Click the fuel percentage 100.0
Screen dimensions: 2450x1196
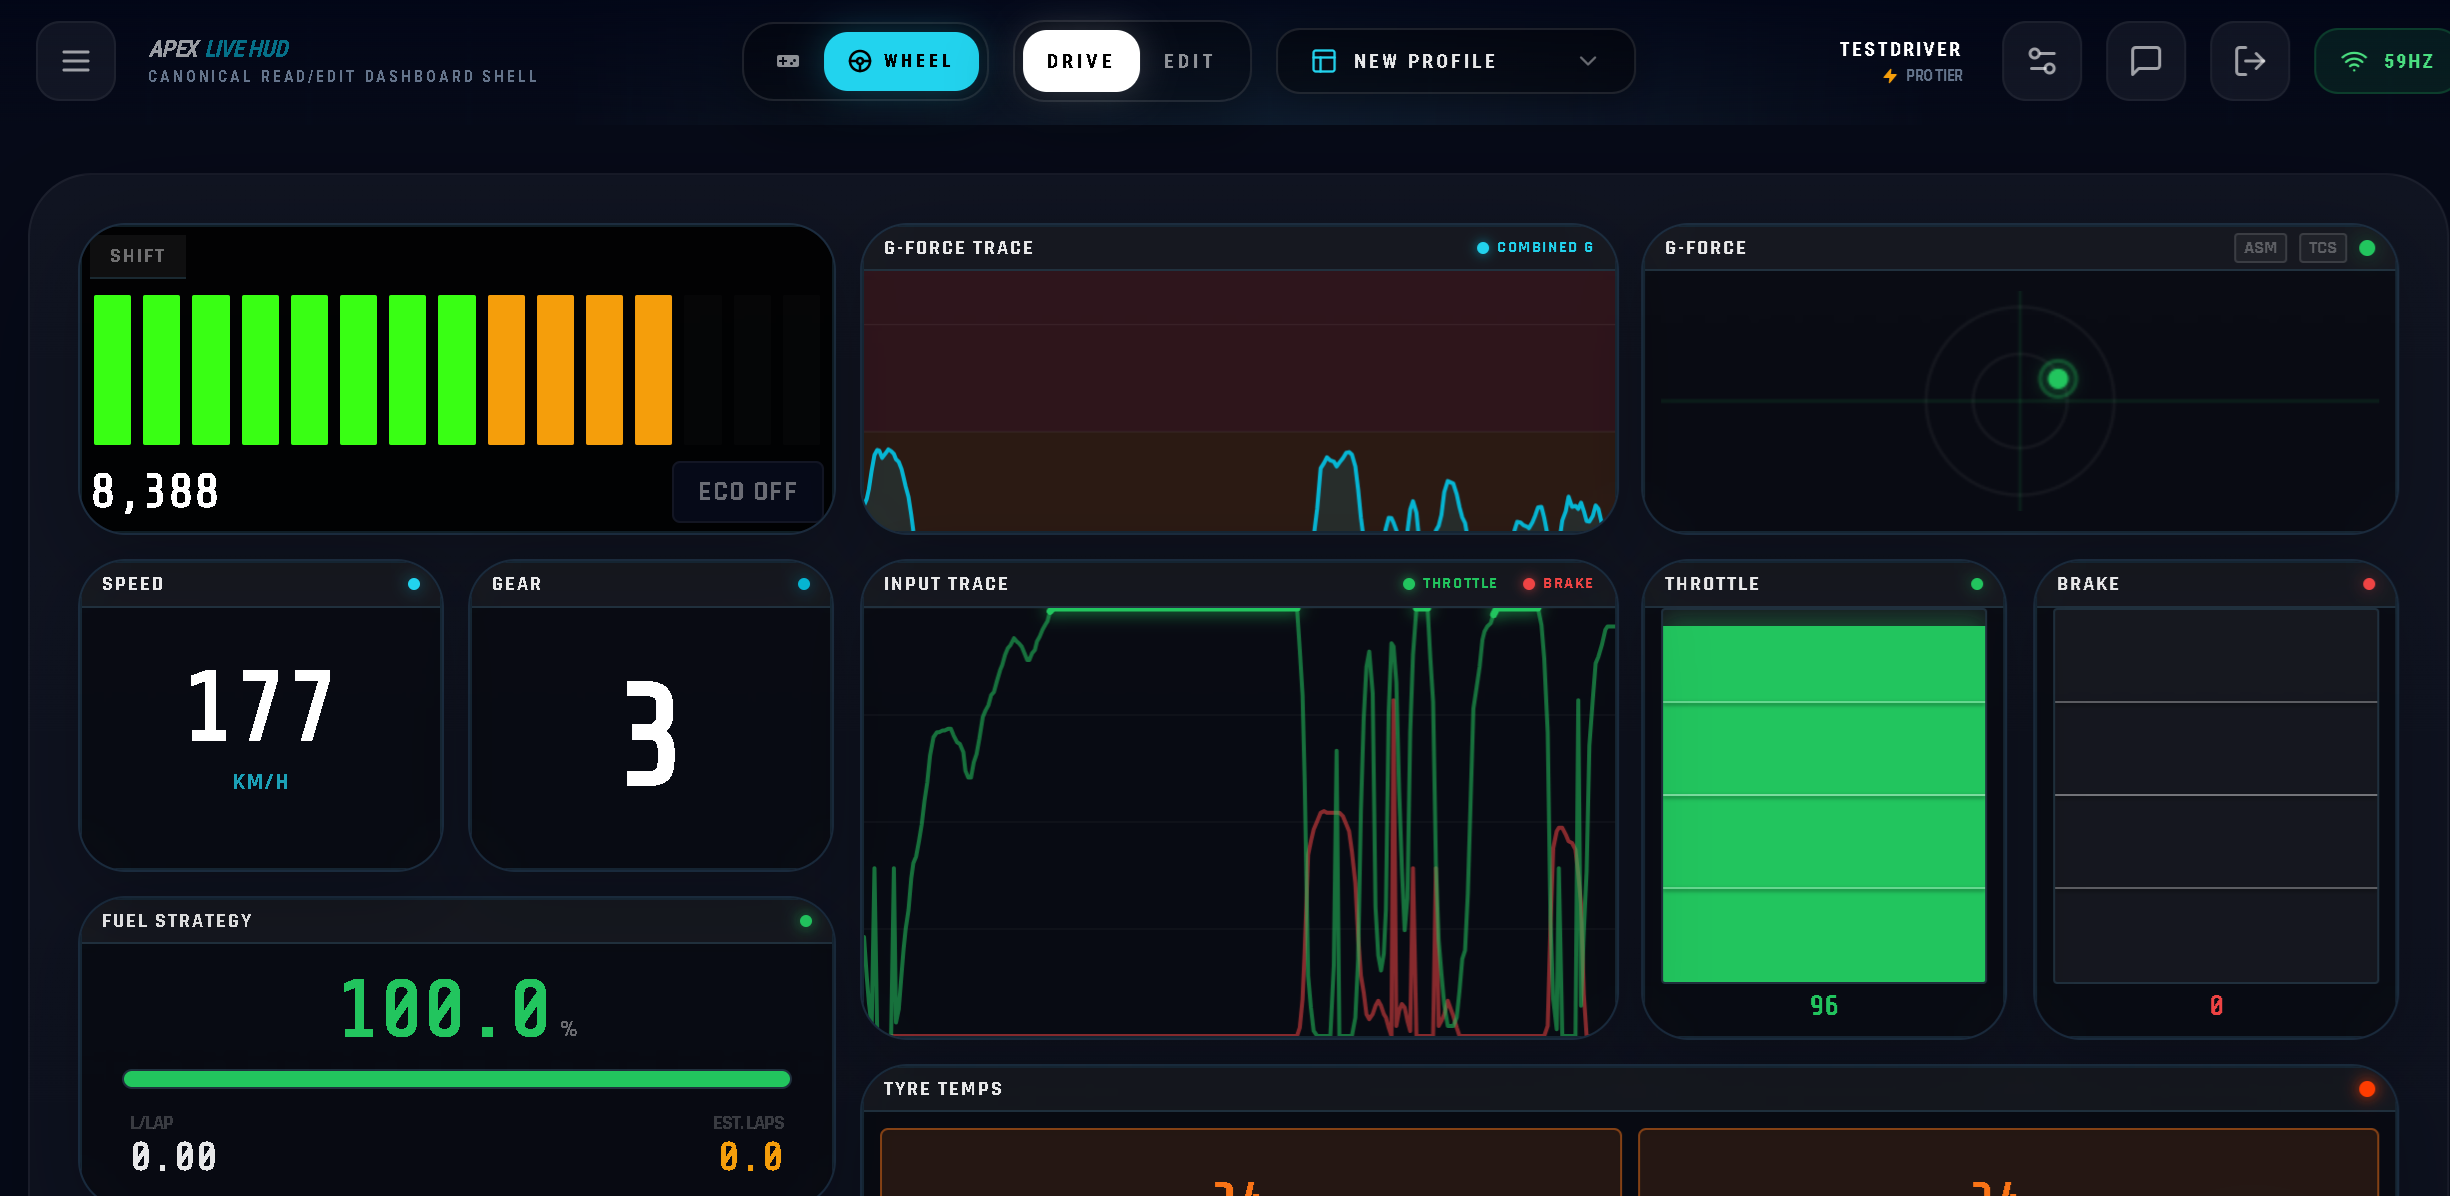point(446,1009)
